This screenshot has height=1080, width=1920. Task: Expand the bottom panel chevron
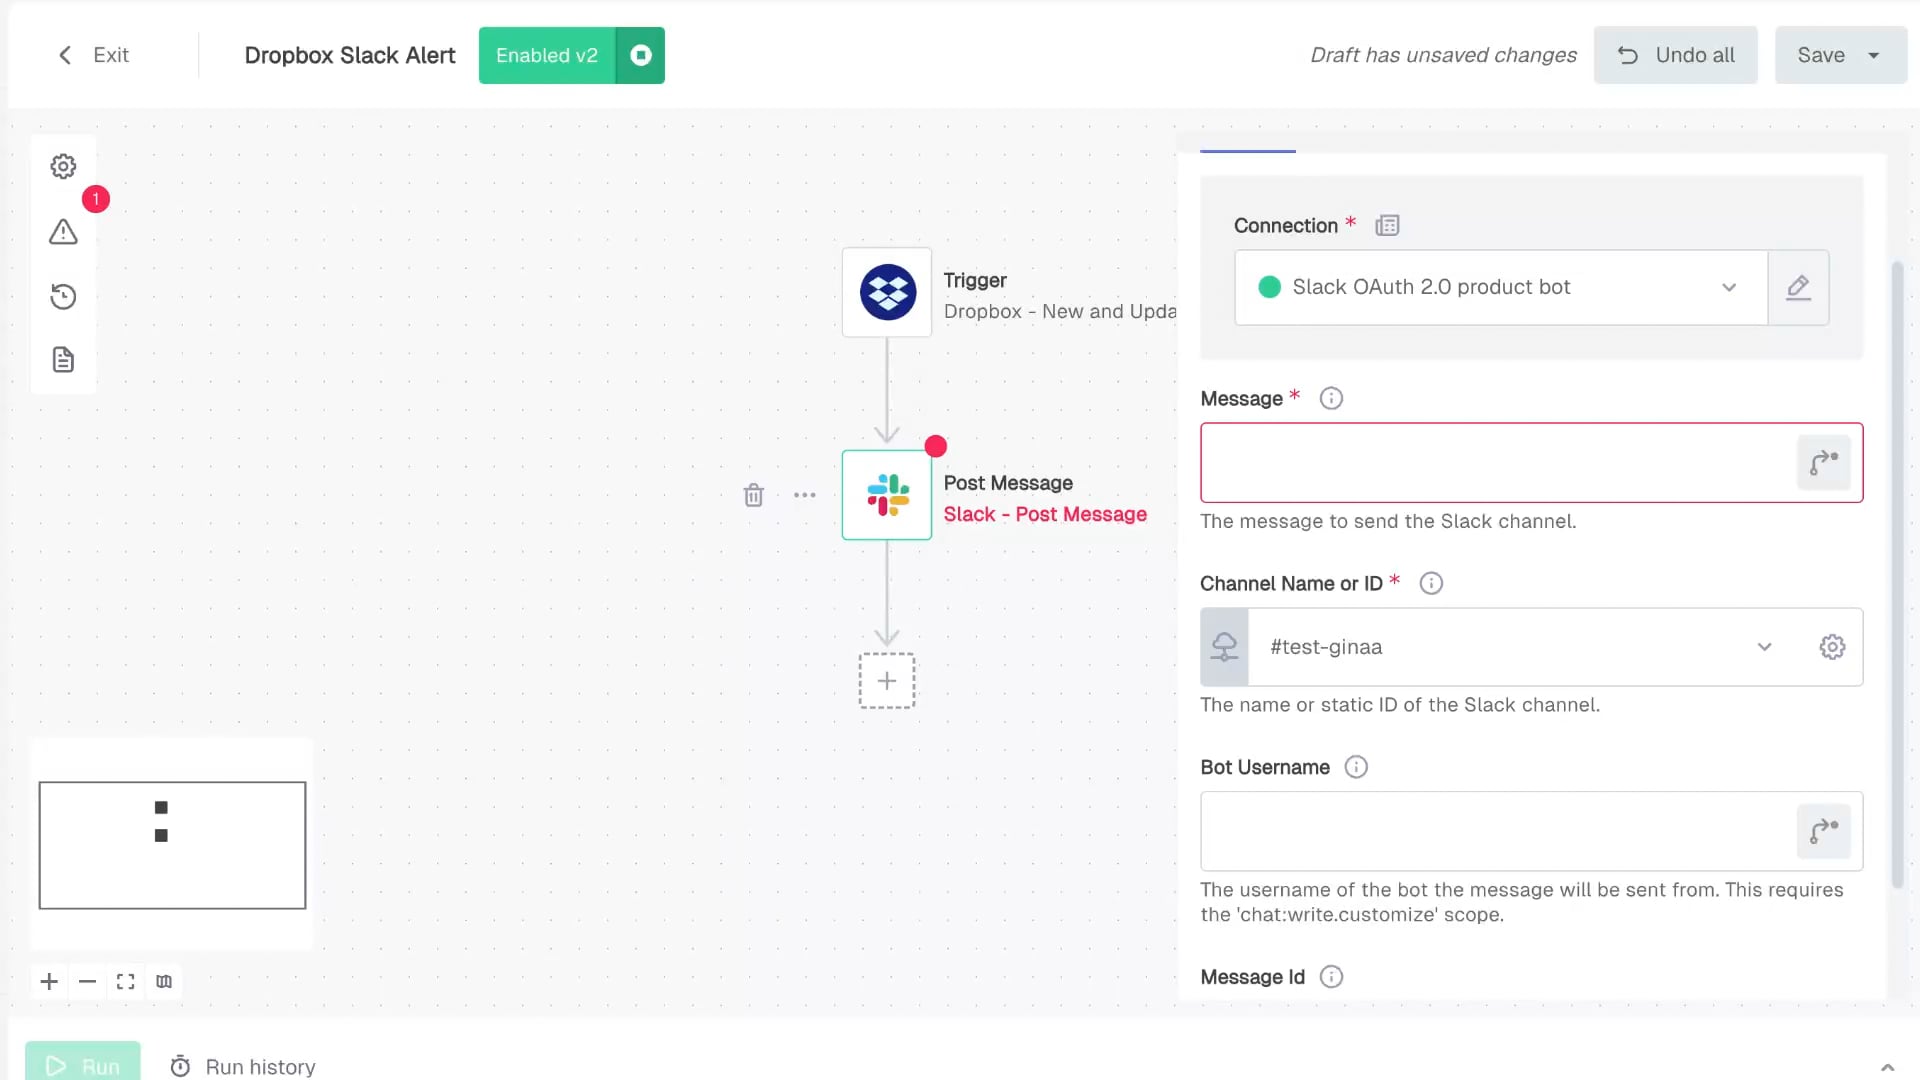coord(1887,1068)
